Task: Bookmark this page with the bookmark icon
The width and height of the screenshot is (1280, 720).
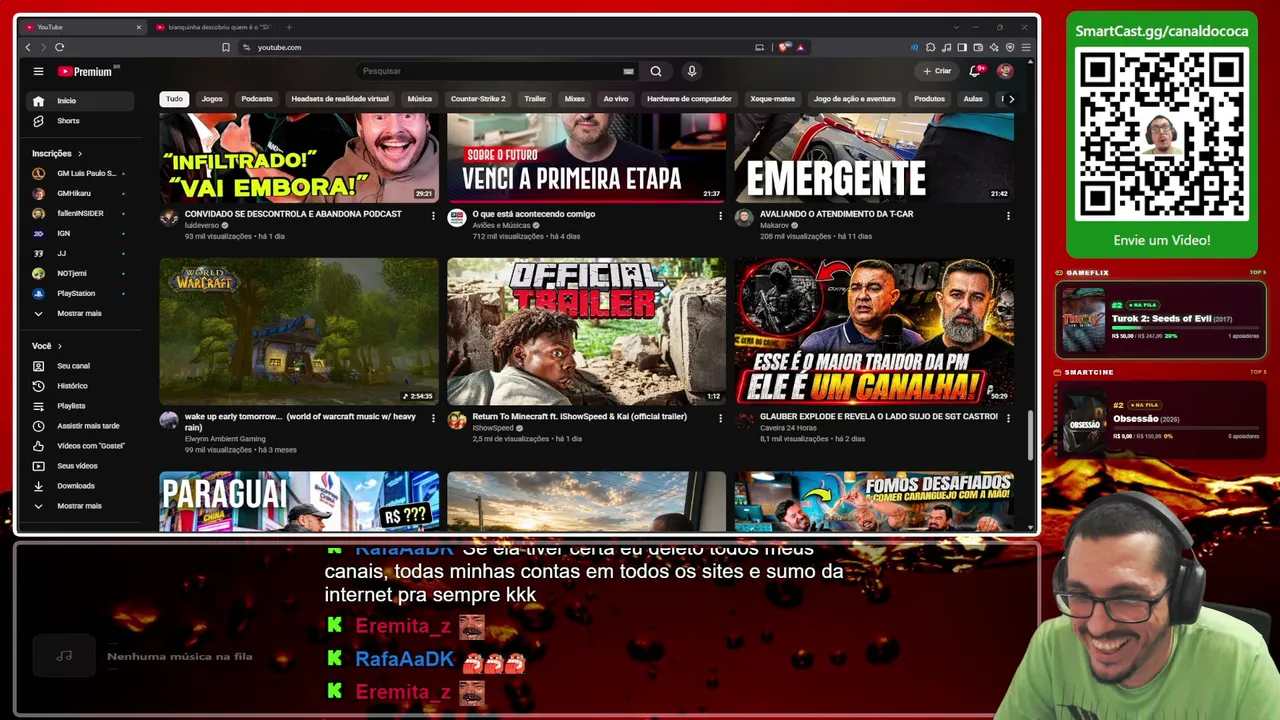Action: click(226, 47)
